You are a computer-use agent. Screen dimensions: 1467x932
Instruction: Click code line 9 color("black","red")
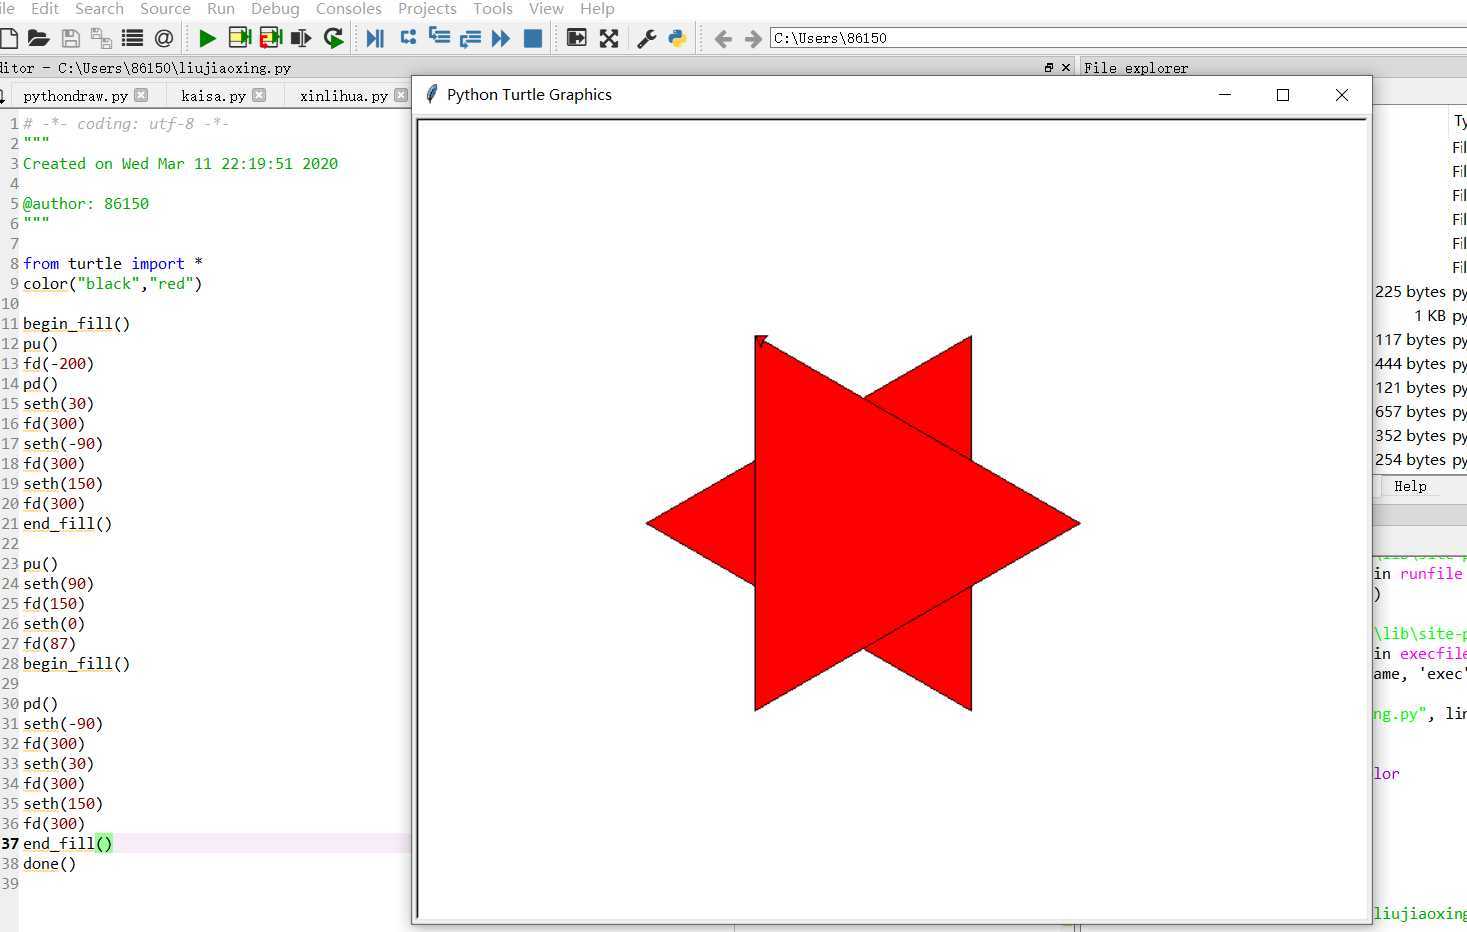tap(113, 284)
